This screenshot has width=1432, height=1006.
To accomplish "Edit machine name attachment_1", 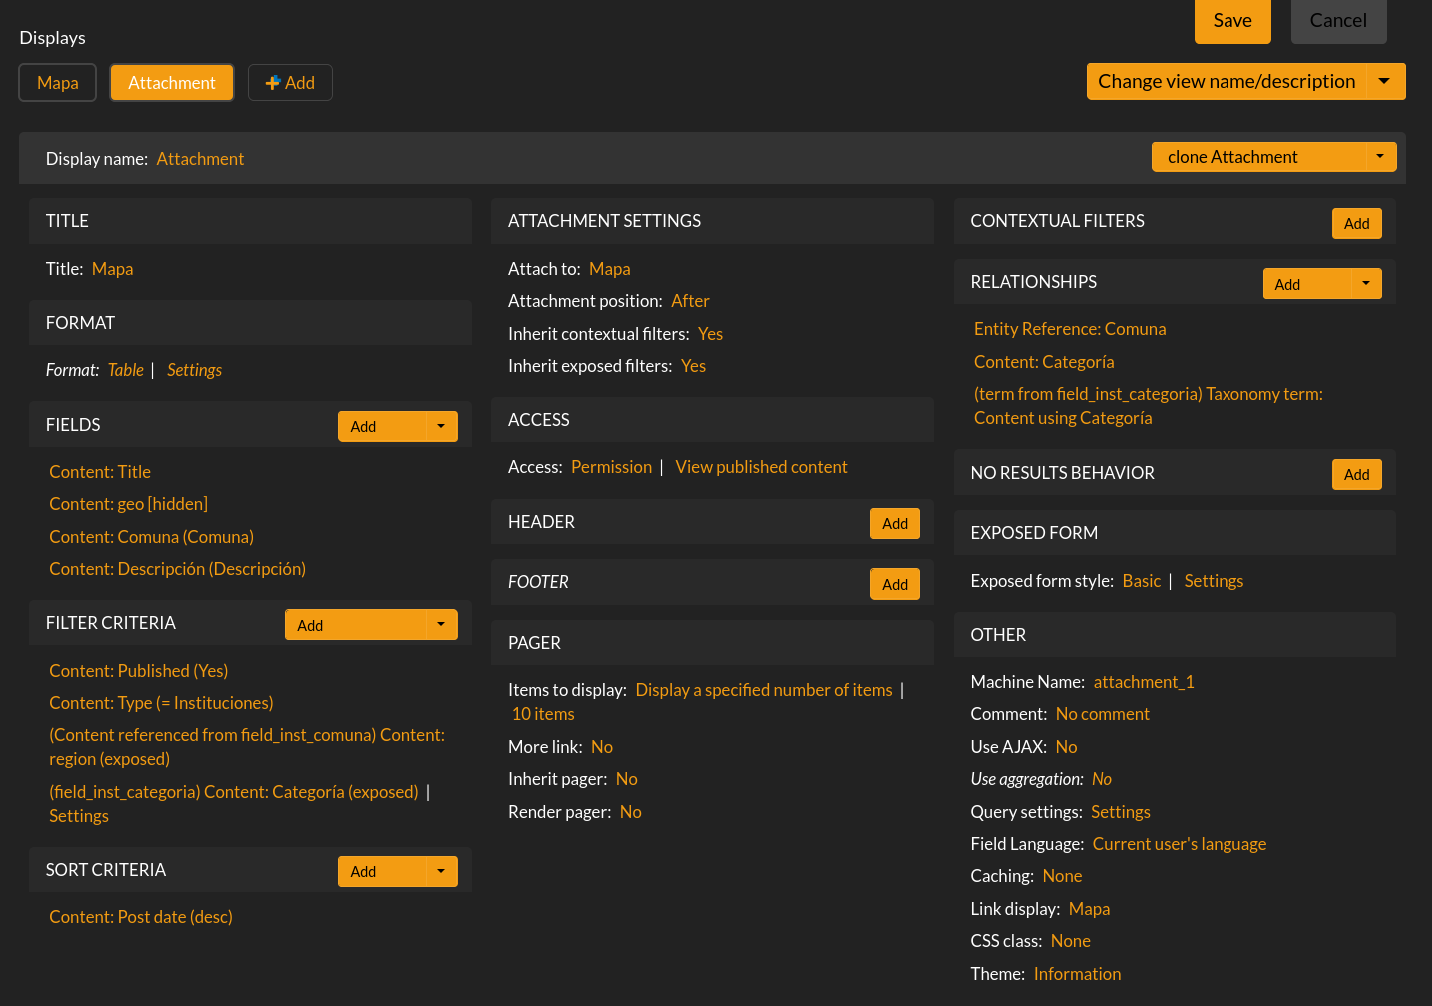I will tap(1144, 682).
